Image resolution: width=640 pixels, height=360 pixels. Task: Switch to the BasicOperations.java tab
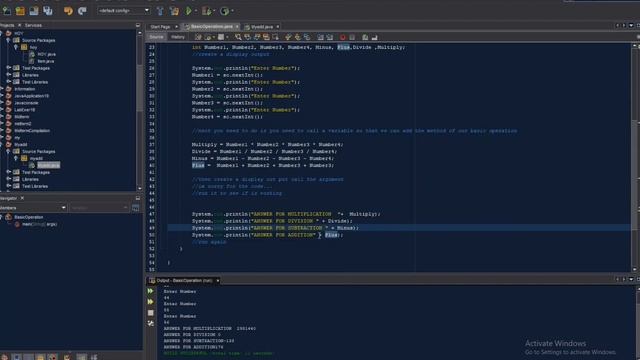211,27
